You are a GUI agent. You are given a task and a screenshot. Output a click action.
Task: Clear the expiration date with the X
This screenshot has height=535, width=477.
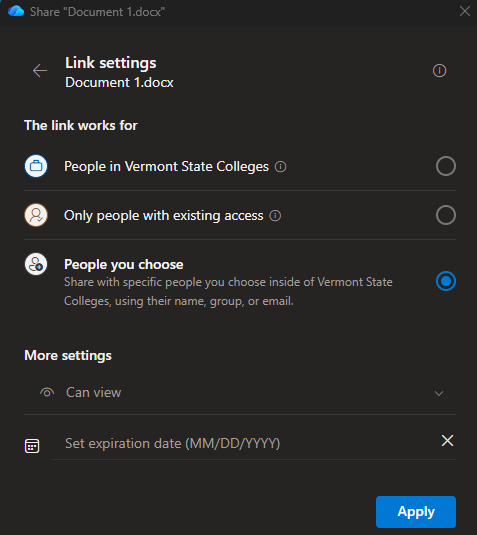pos(447,440)
